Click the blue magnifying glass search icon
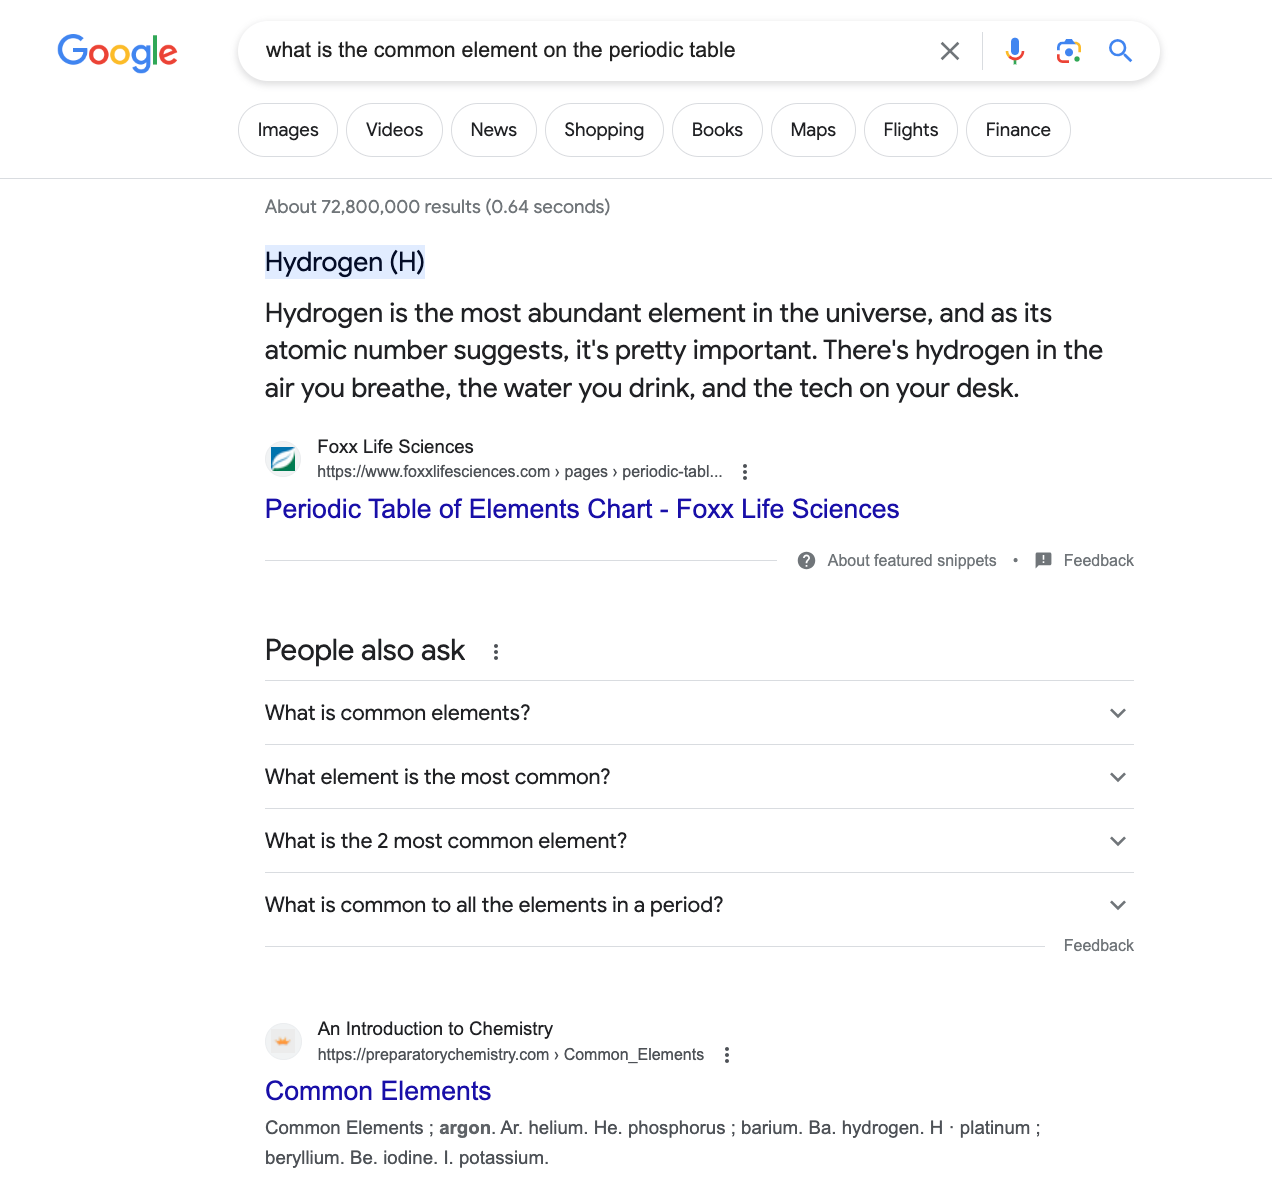Viewport: 1272px width, 1186px height. pos(1120,51)
